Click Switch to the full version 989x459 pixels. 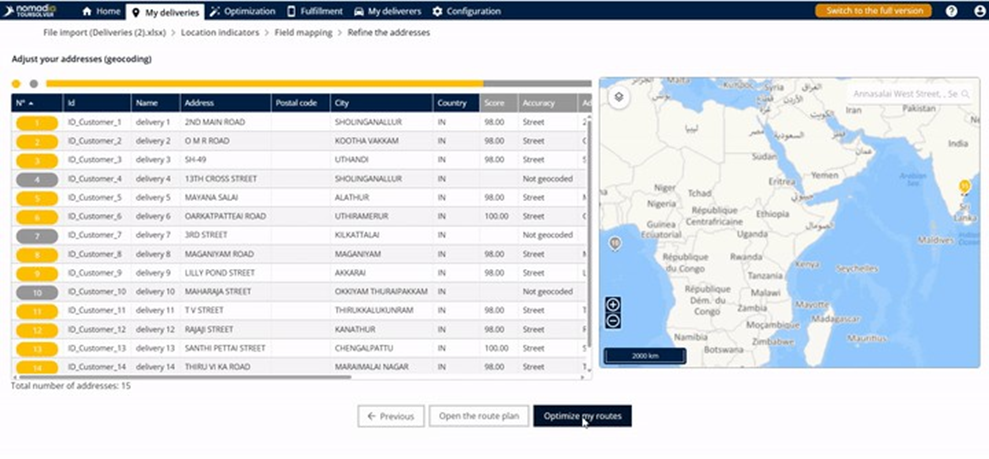tap(873, 11)
